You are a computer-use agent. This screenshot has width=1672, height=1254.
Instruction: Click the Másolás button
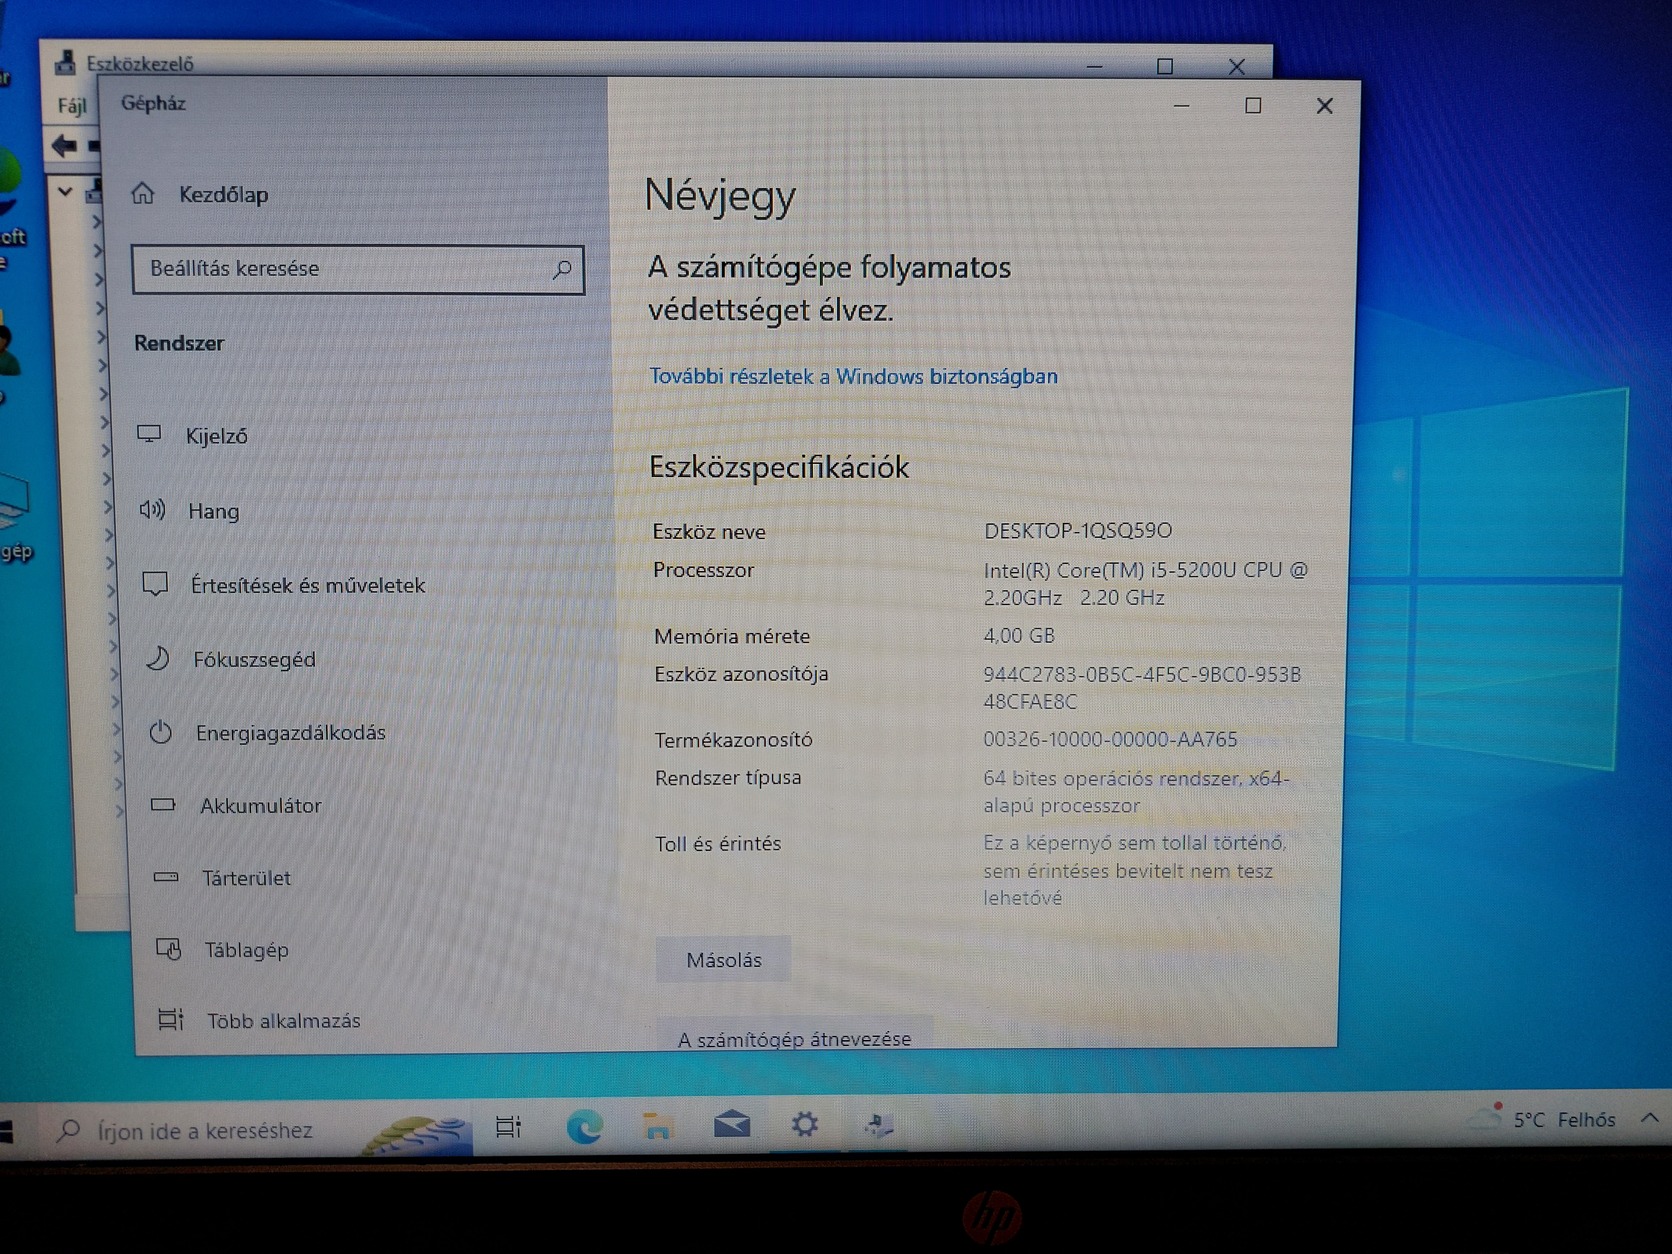click(x=724, y=960)
